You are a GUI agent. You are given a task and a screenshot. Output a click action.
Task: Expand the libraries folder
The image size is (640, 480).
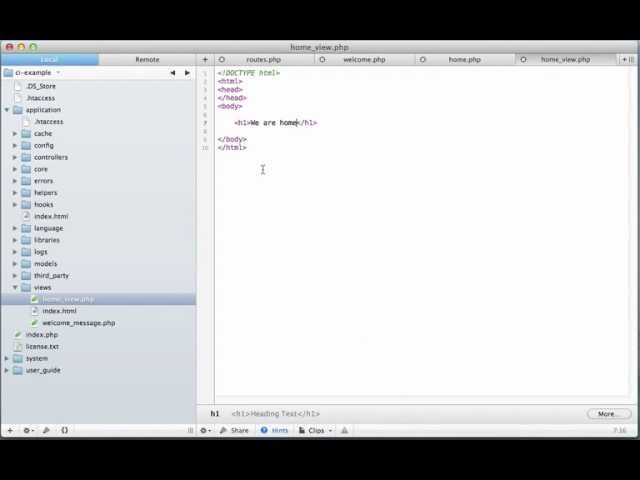tap(15, 240)
